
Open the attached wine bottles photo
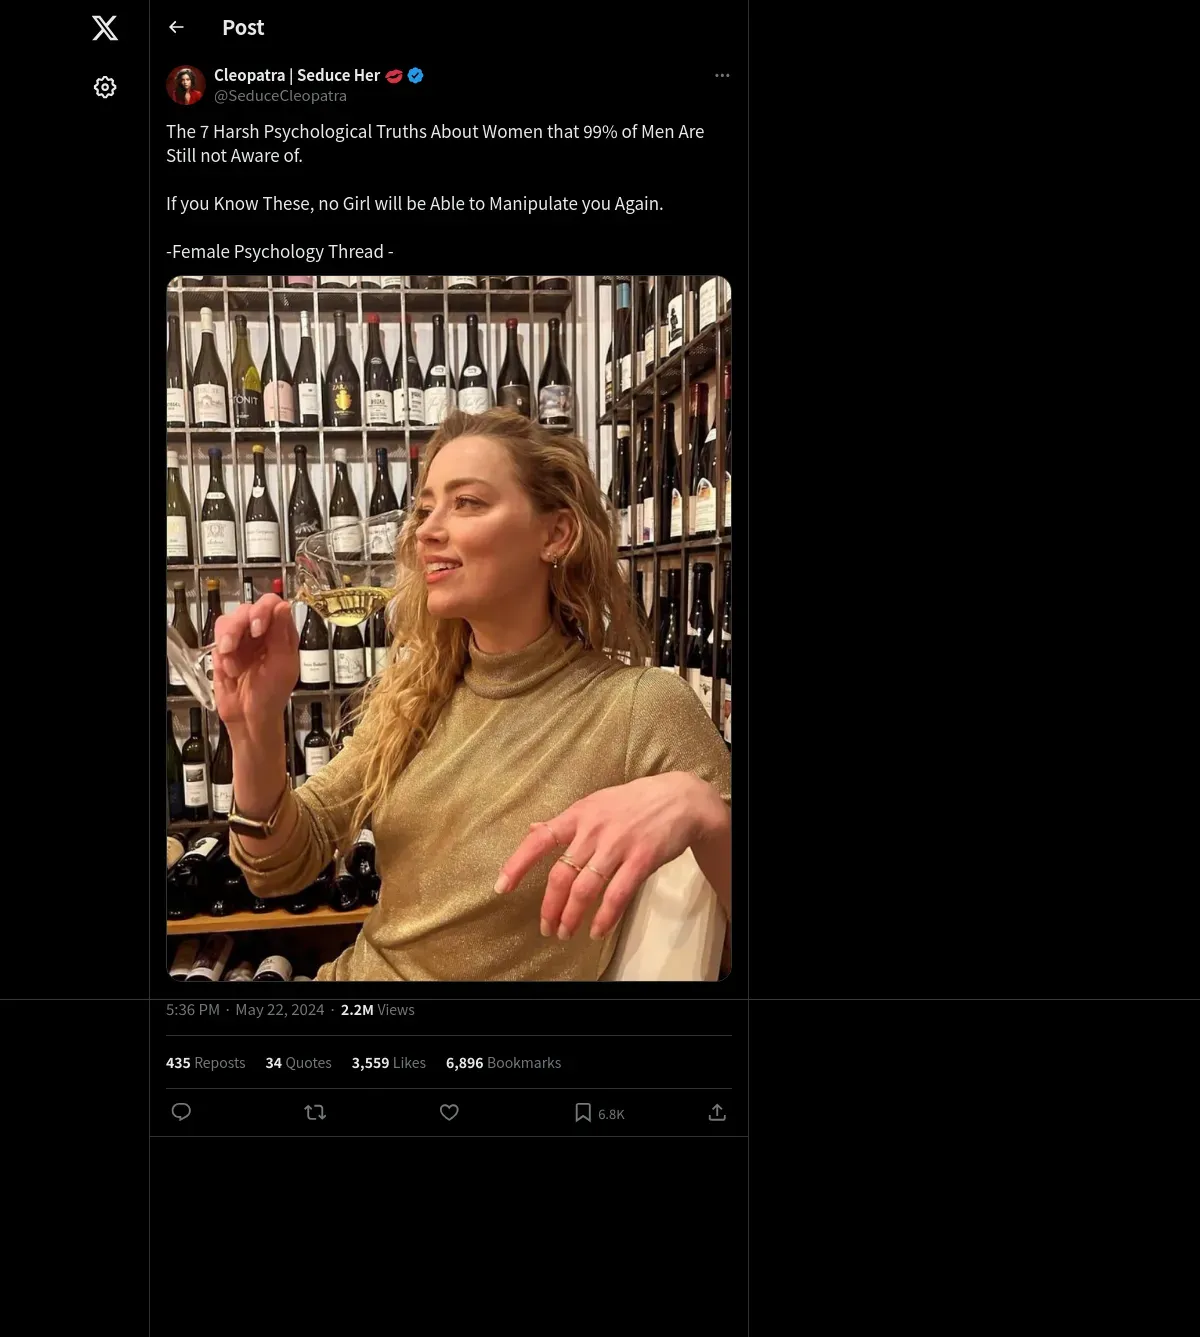point(449,628)
